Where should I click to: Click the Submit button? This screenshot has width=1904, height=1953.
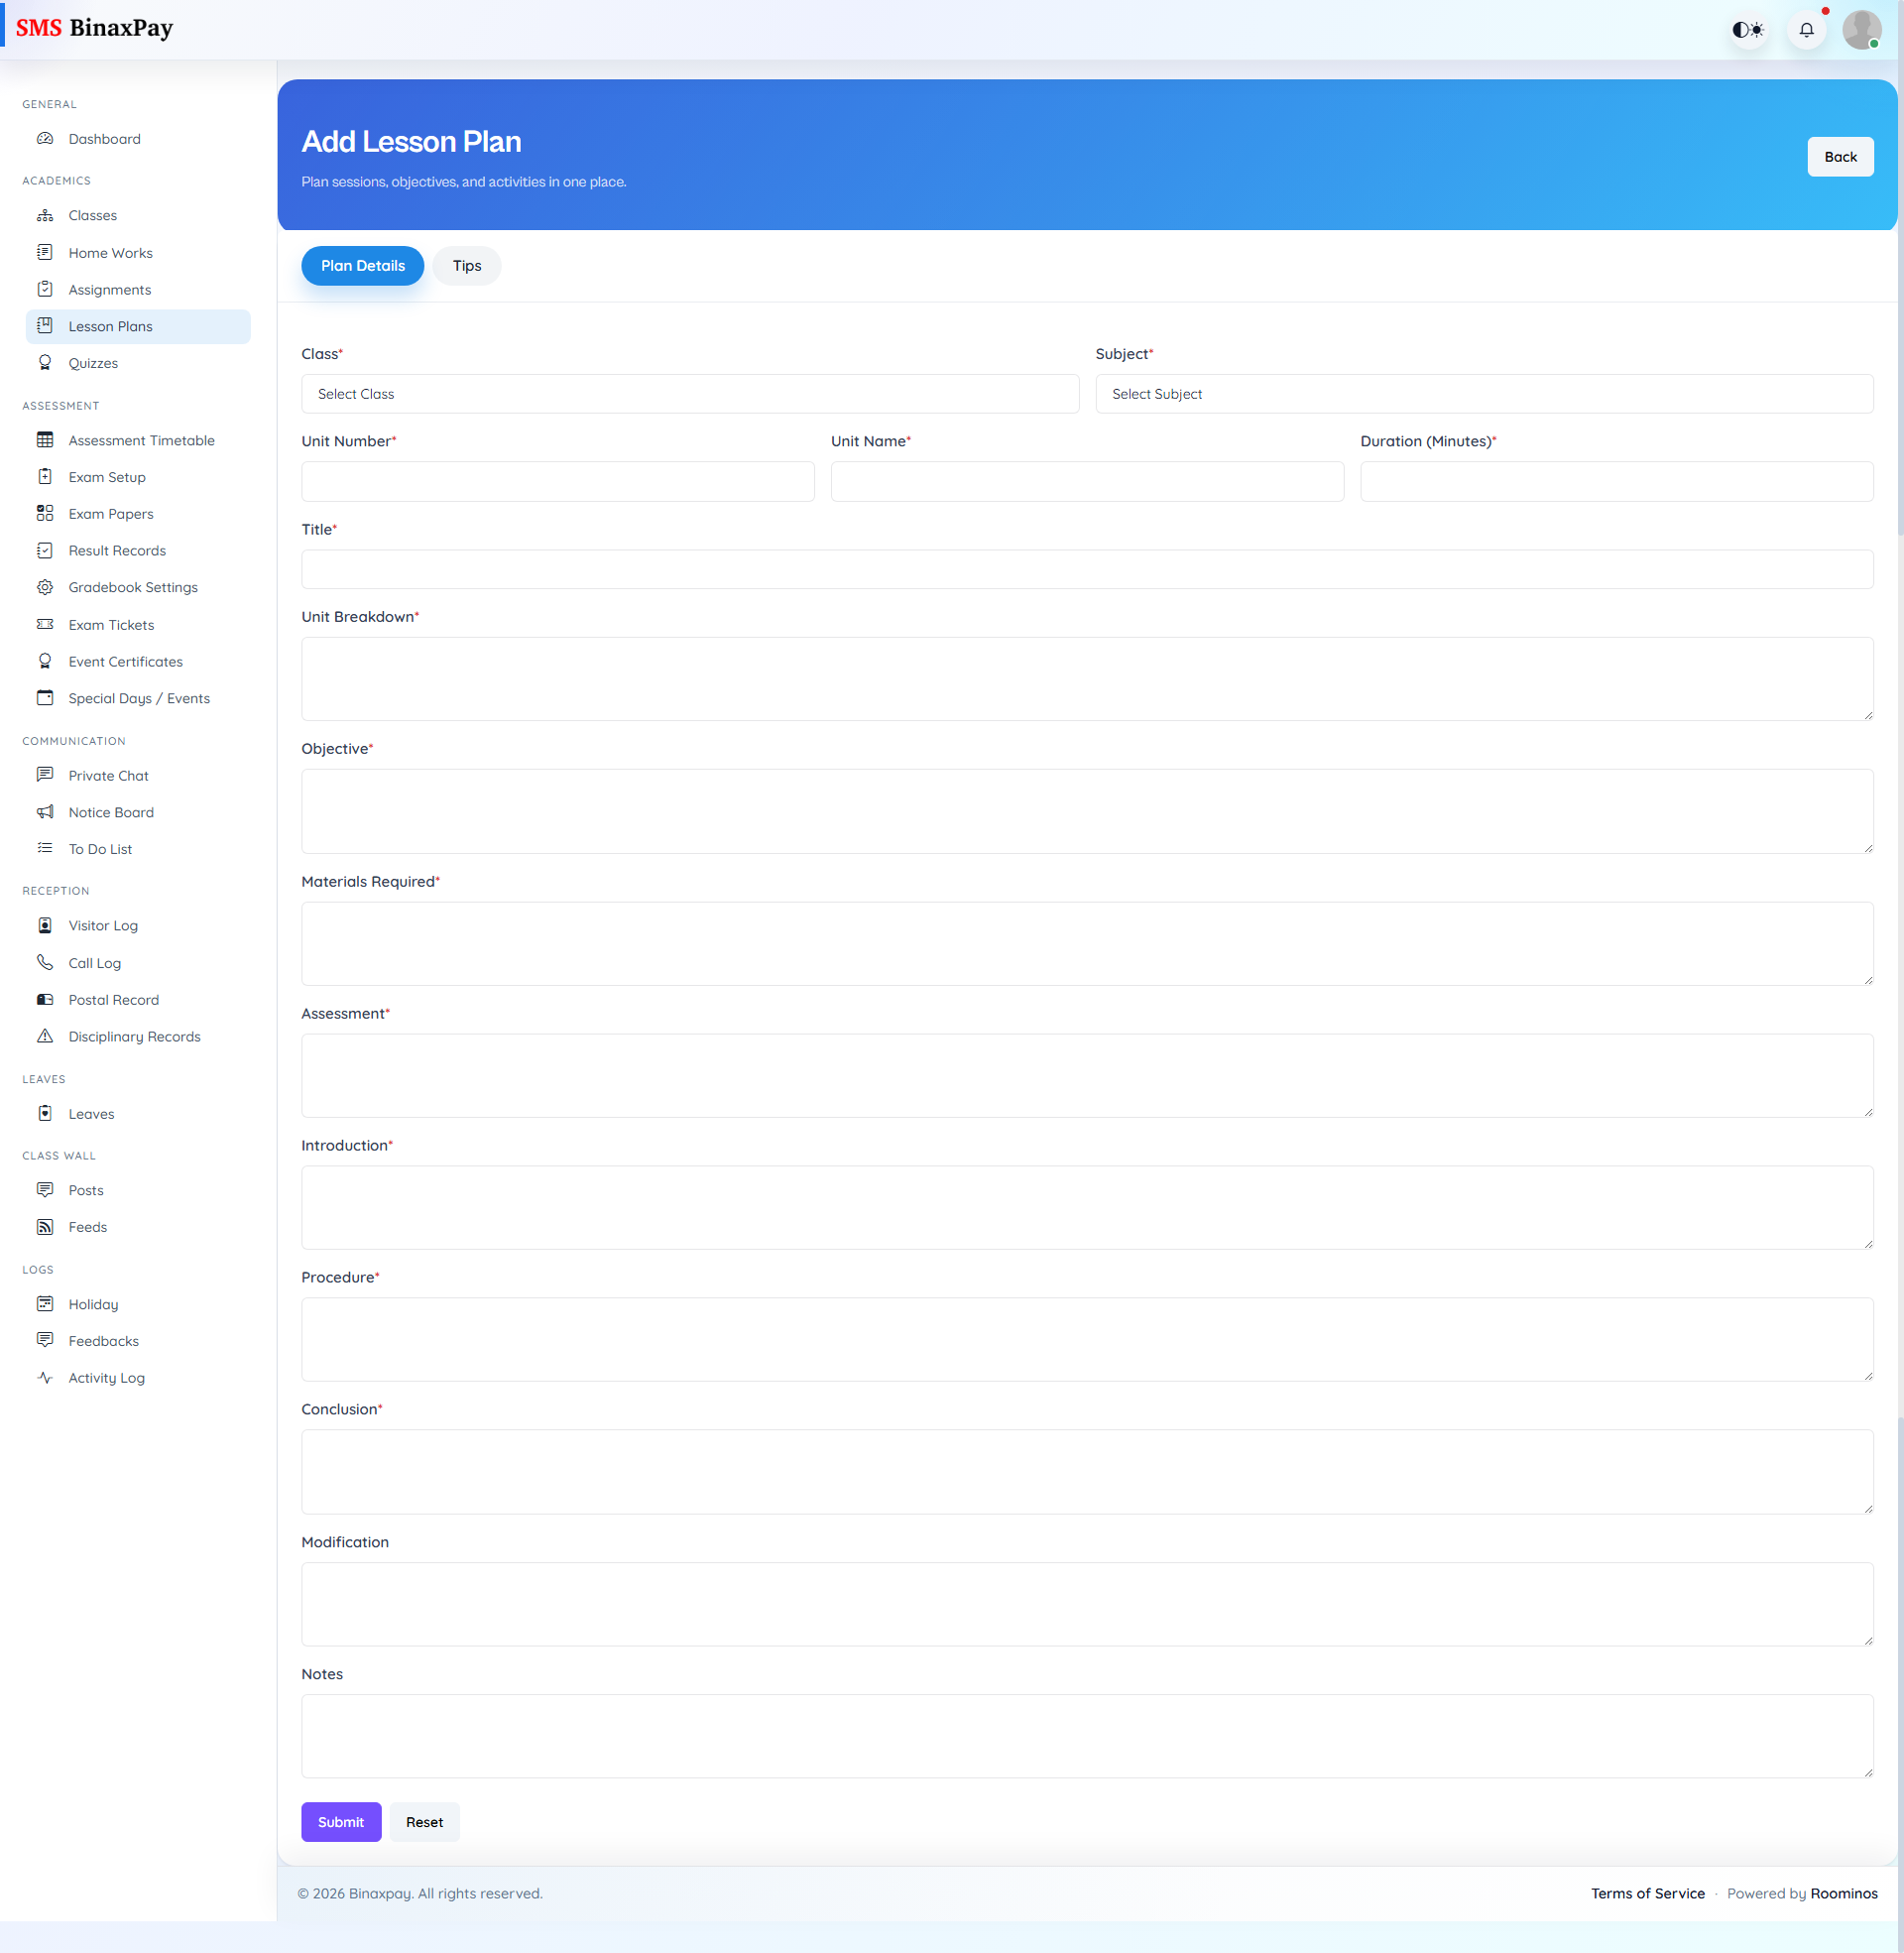coord(341,1821)
